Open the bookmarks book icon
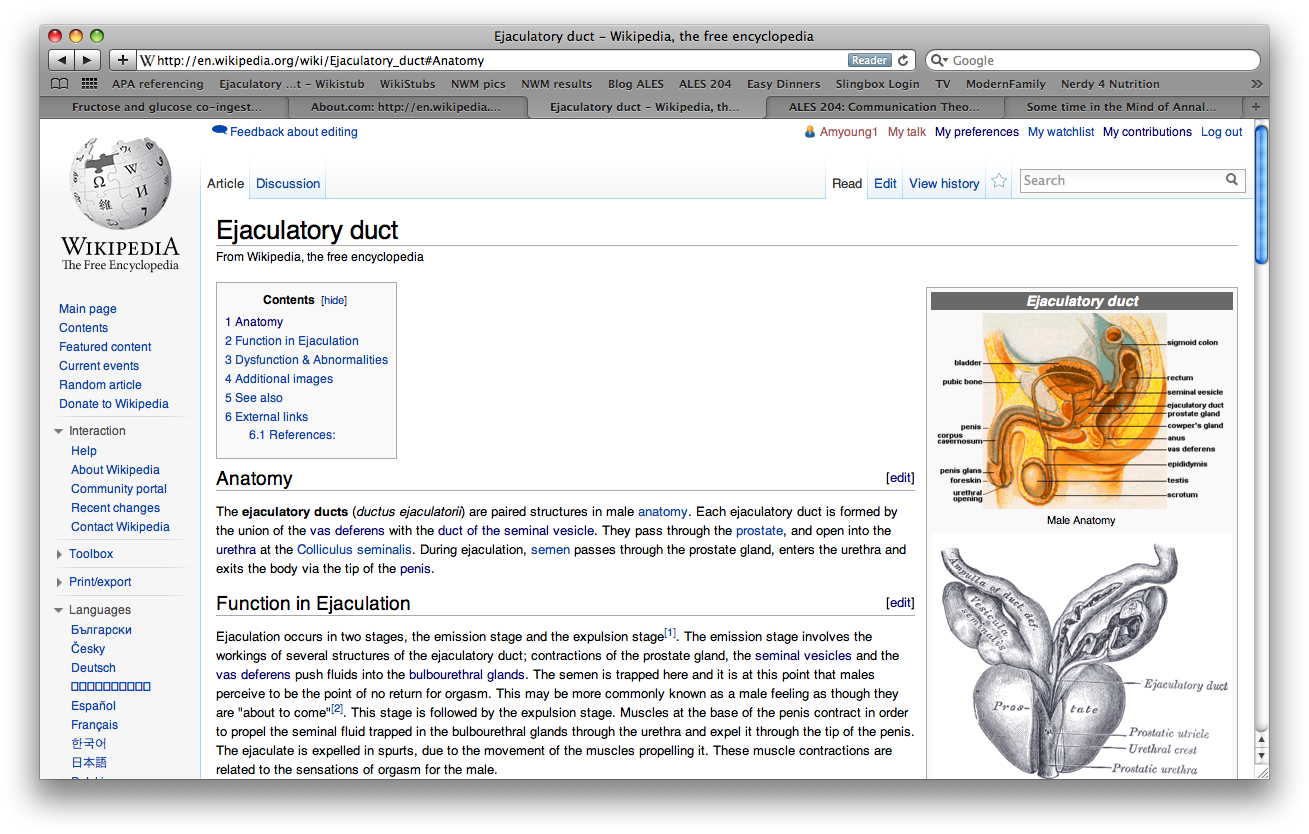 pos(60,84)
